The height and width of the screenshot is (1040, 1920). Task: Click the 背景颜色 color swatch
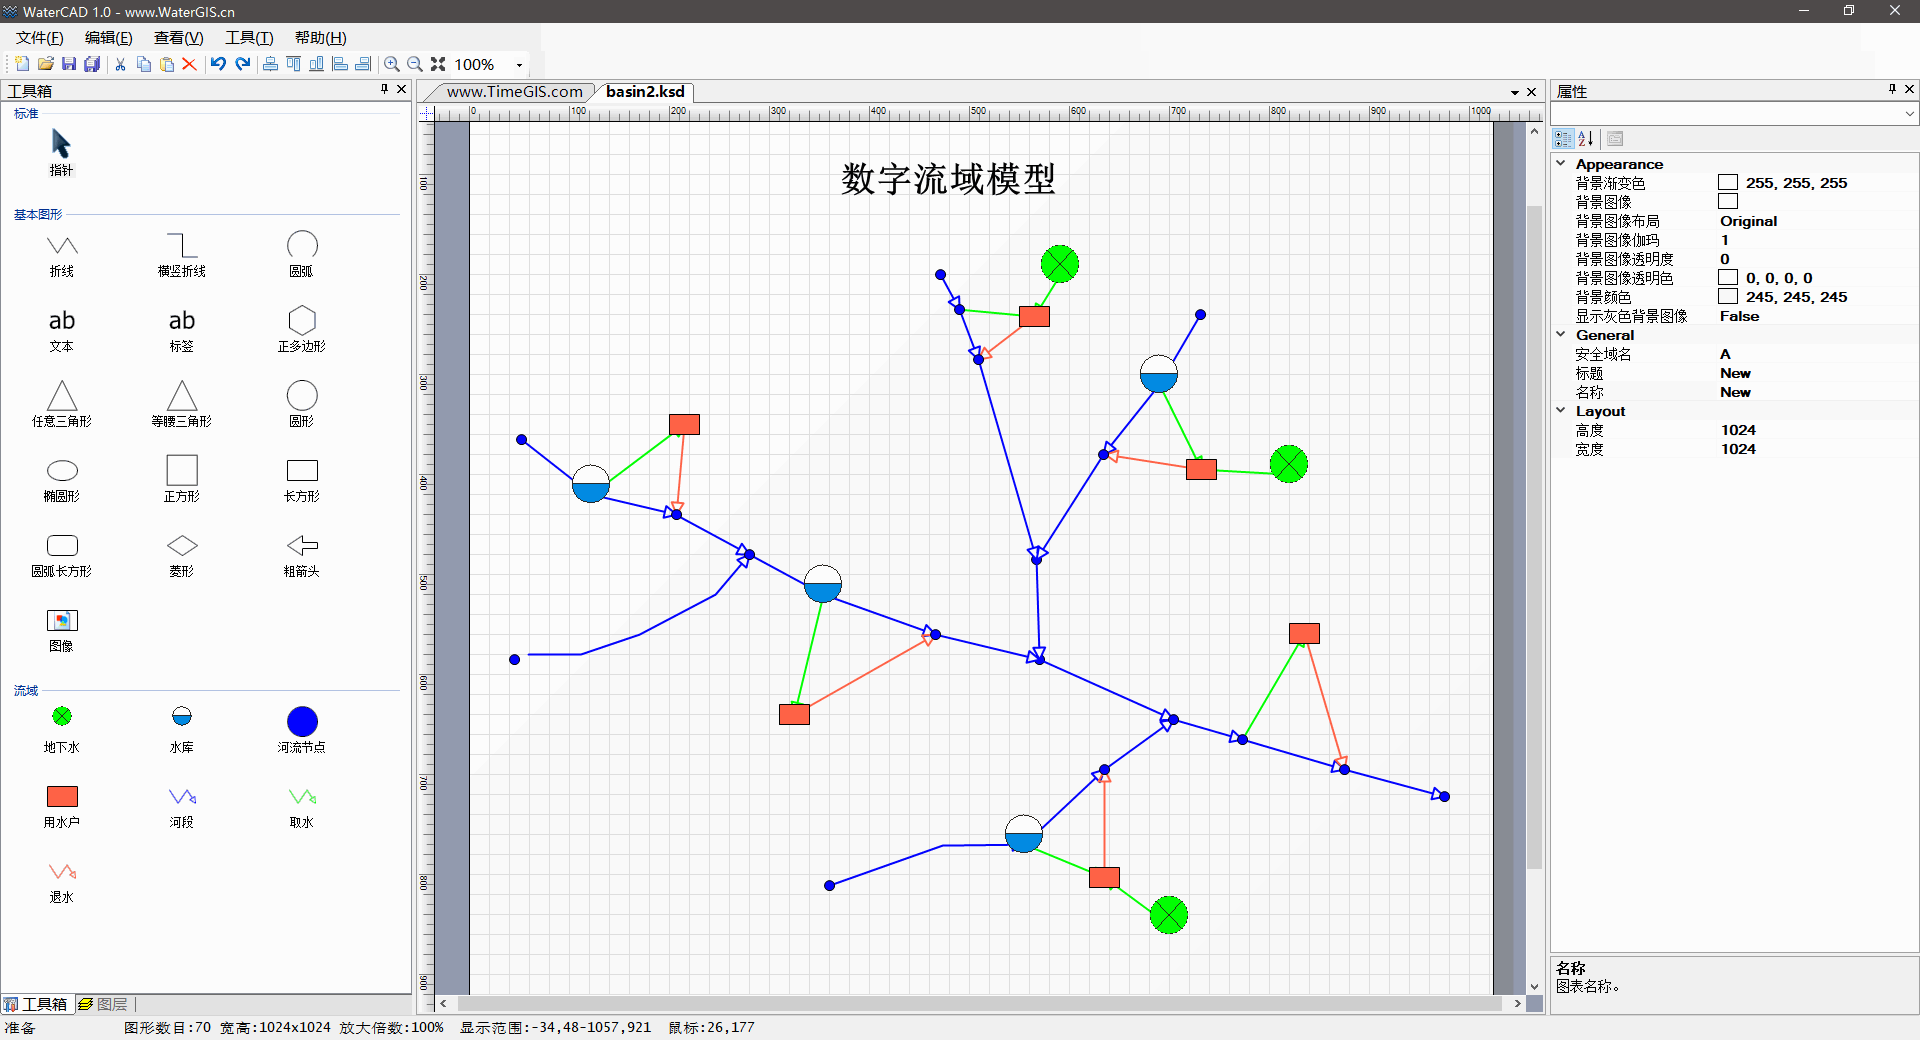(1728, 297)
